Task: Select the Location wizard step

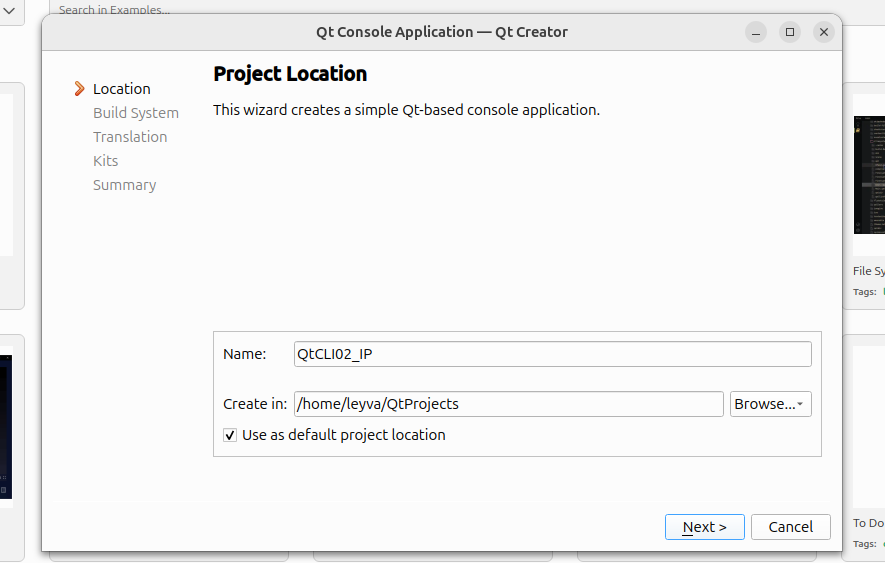Action: coord(121,89)
